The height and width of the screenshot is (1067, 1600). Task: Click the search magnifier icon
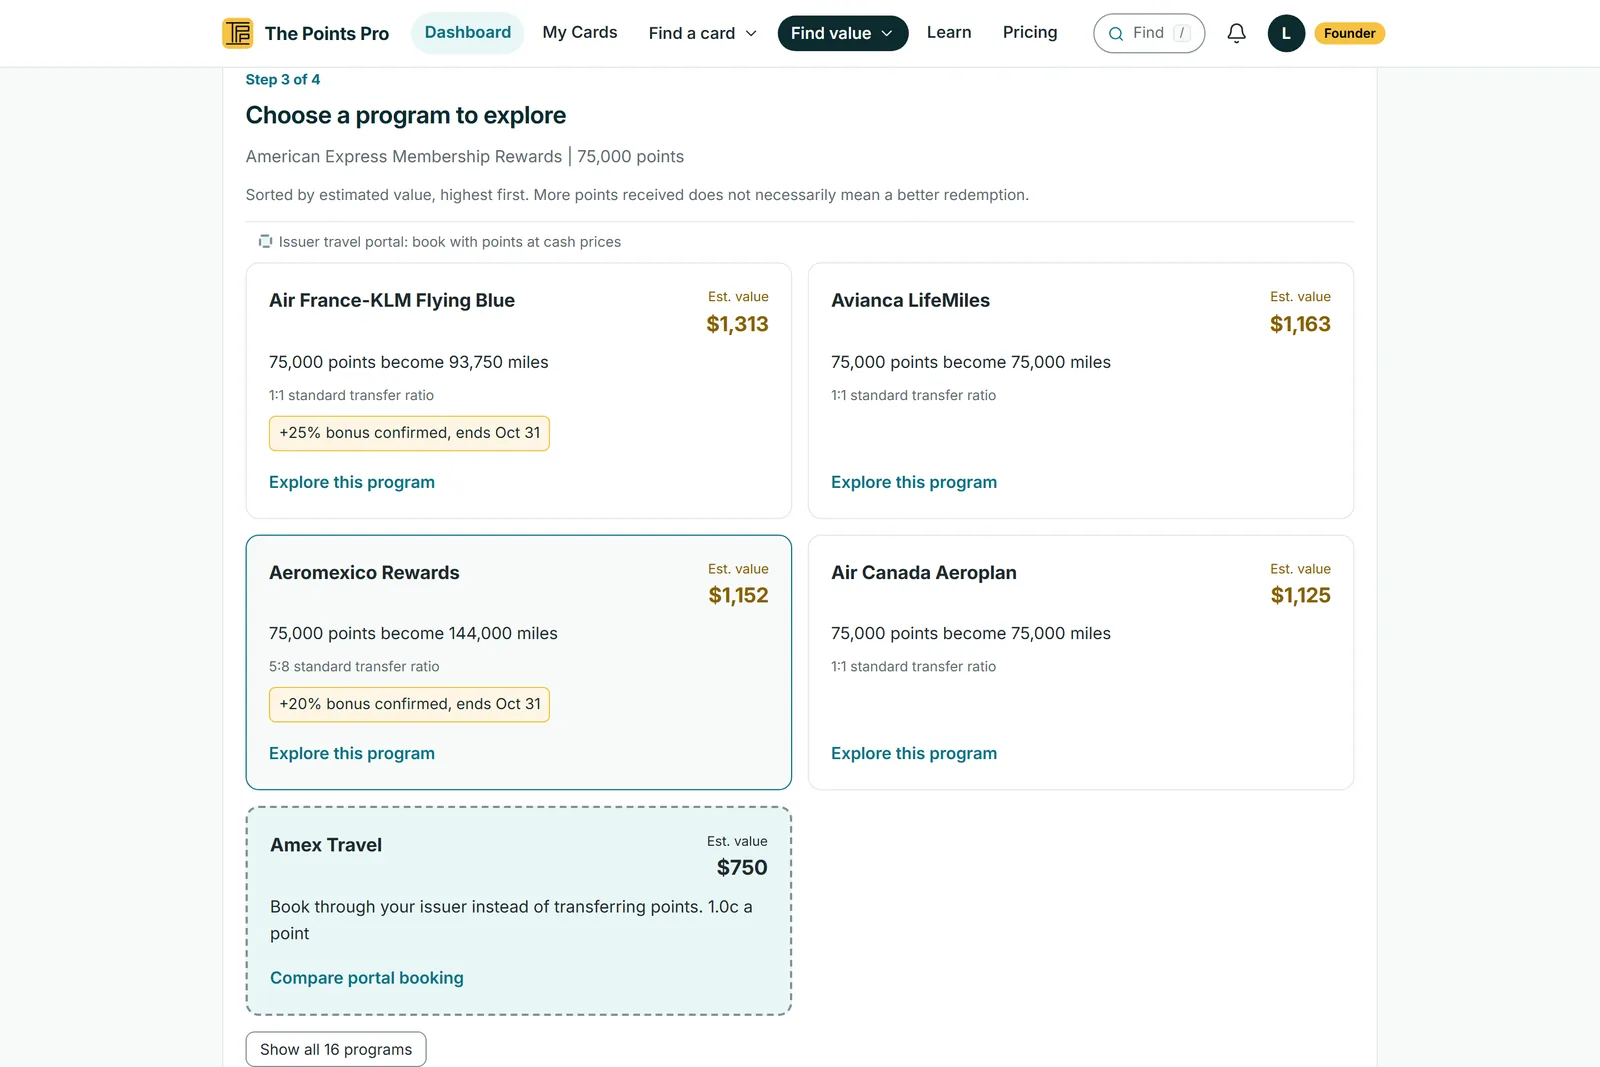pos(1116,34)
